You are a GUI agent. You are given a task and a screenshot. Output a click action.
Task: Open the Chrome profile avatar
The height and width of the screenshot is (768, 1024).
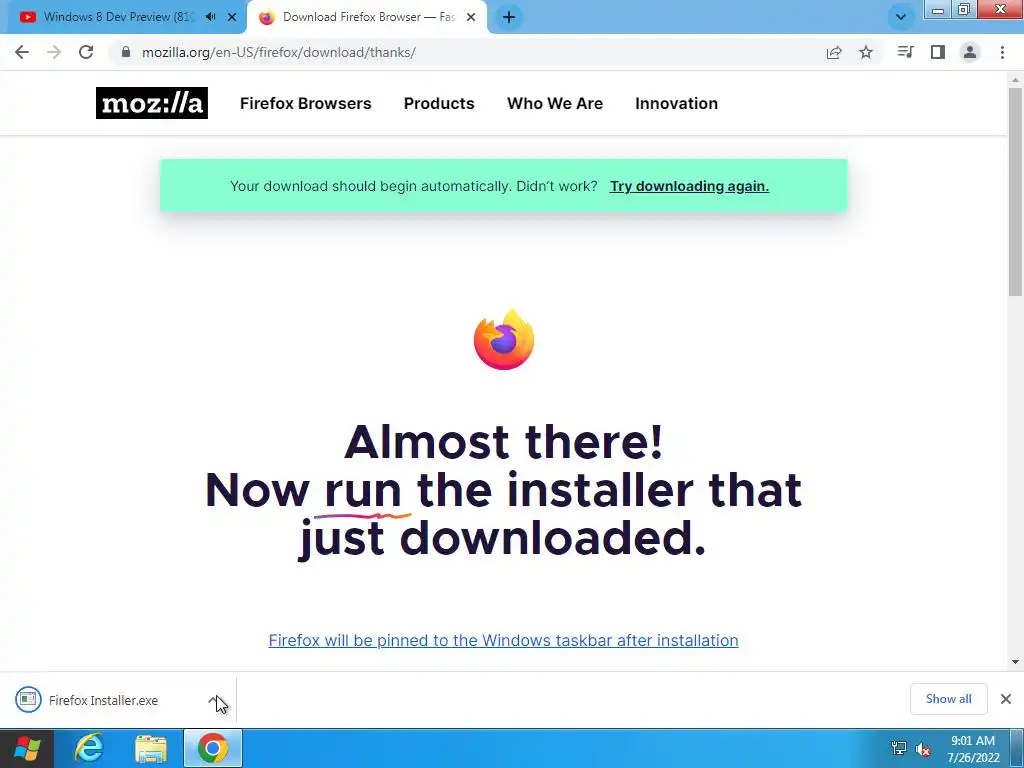[x=970, y=52]
